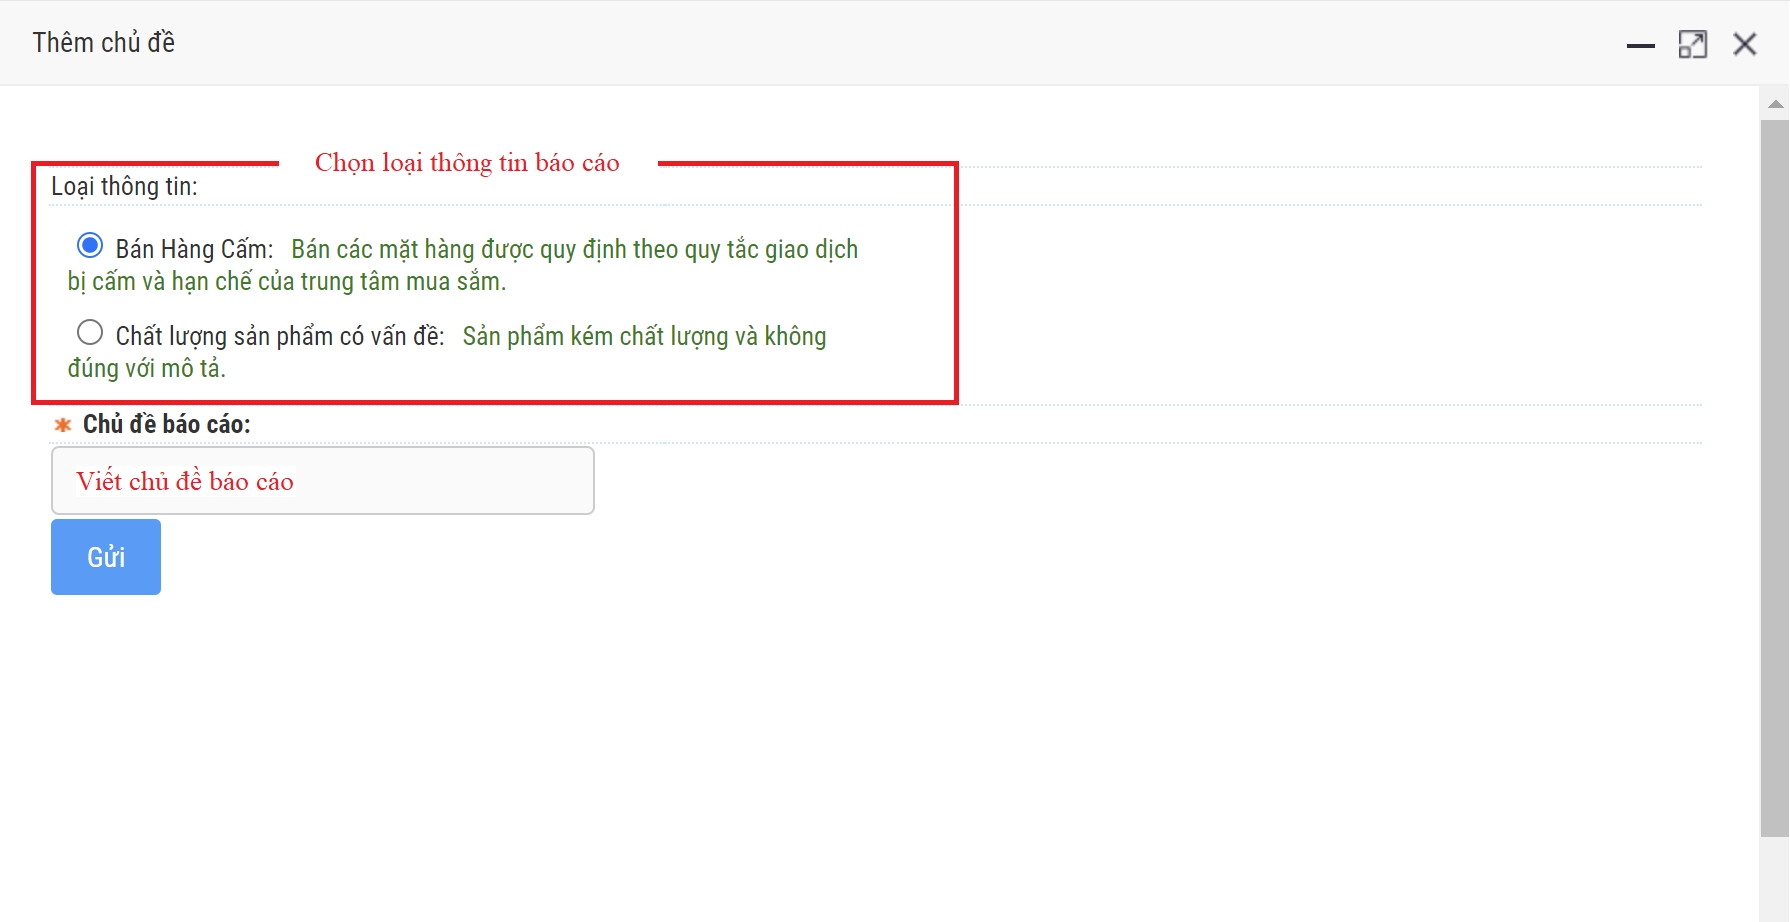
Task: Click the scrollbar up arrow
Action: pos(1775,104)
